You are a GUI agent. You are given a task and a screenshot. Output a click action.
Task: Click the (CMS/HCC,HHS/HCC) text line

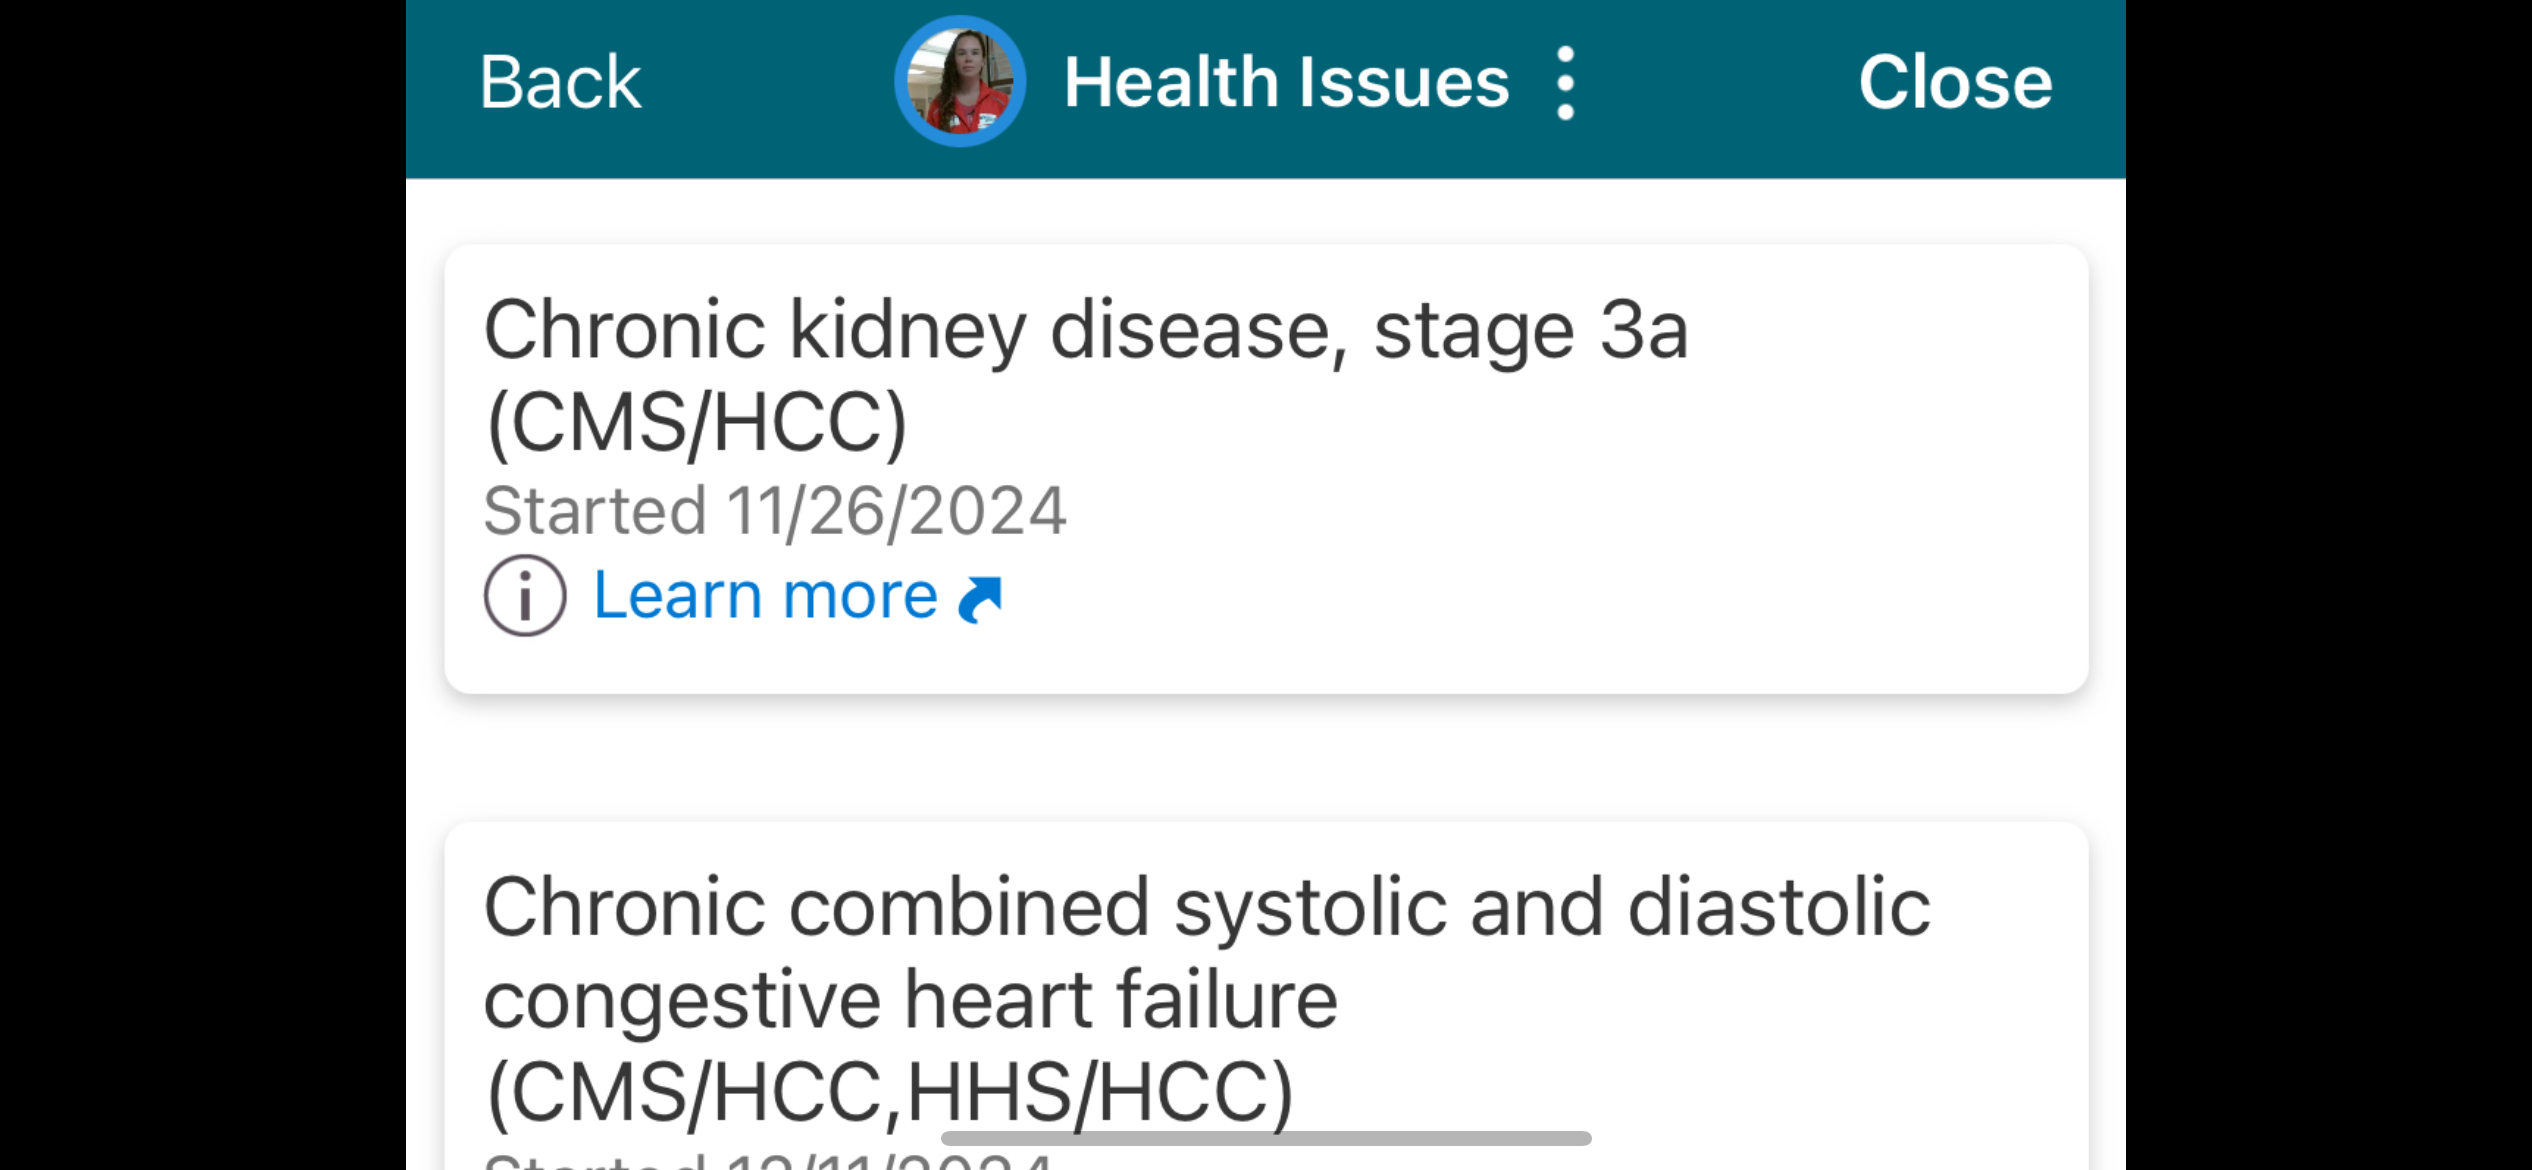pos(890,1090)
